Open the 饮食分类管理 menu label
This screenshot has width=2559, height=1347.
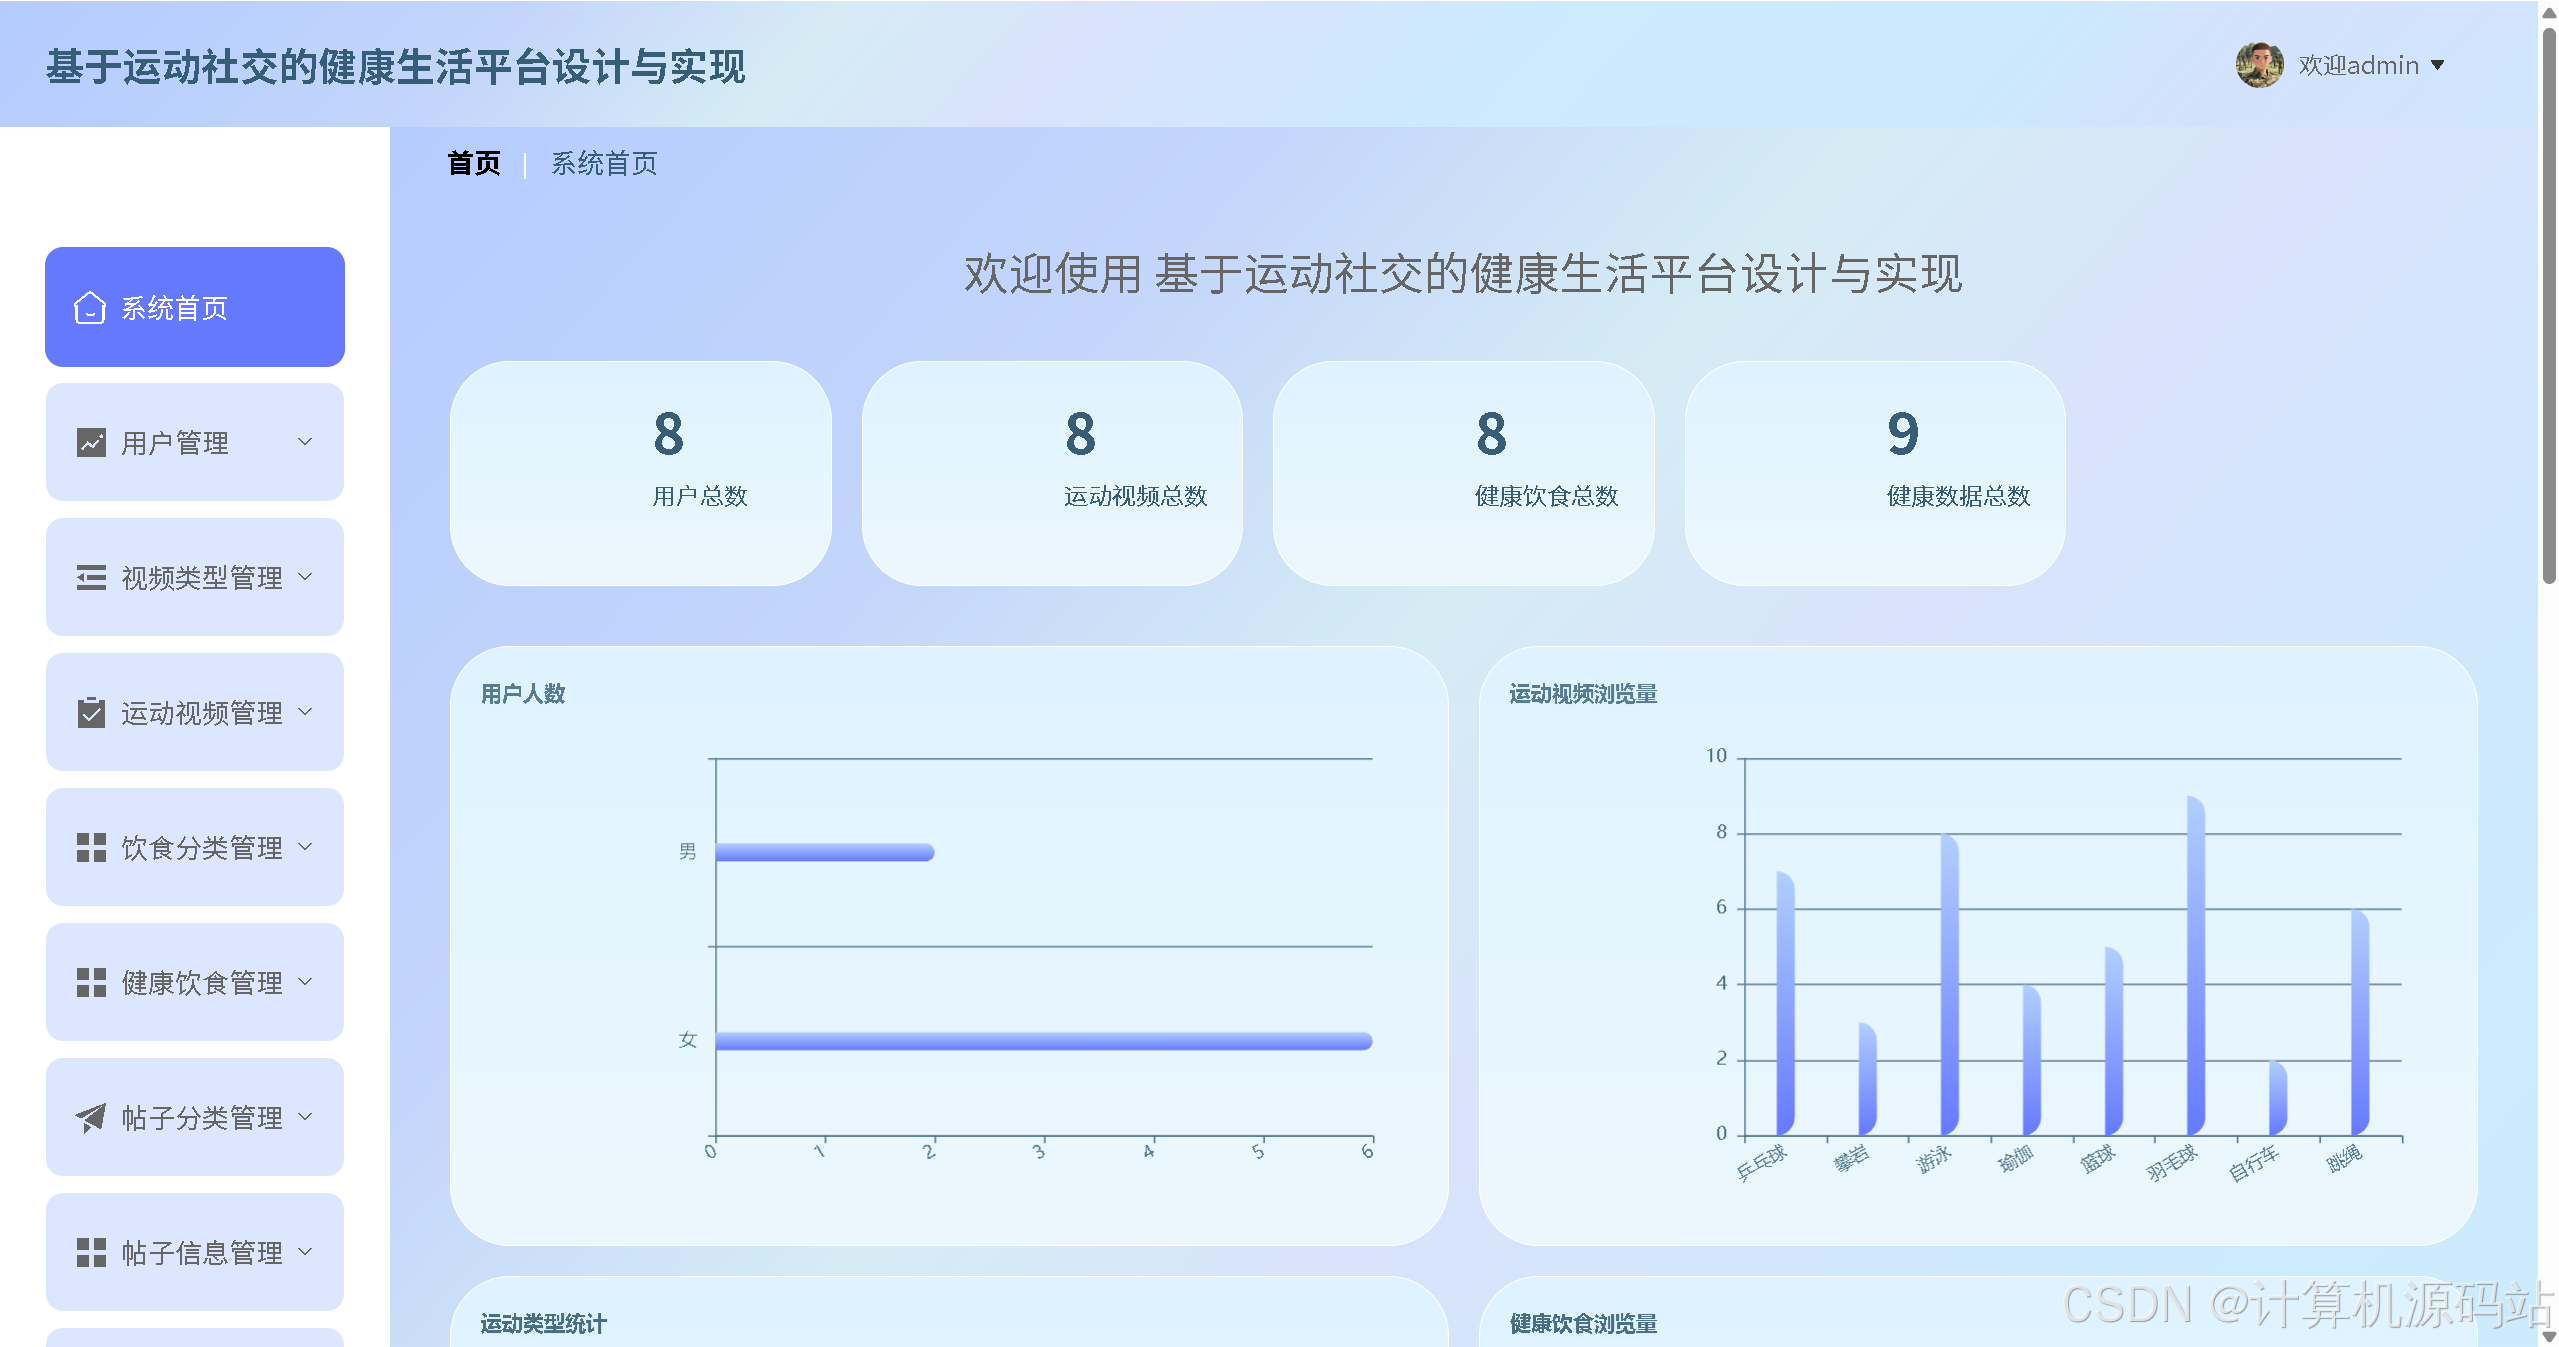point(202,848)
